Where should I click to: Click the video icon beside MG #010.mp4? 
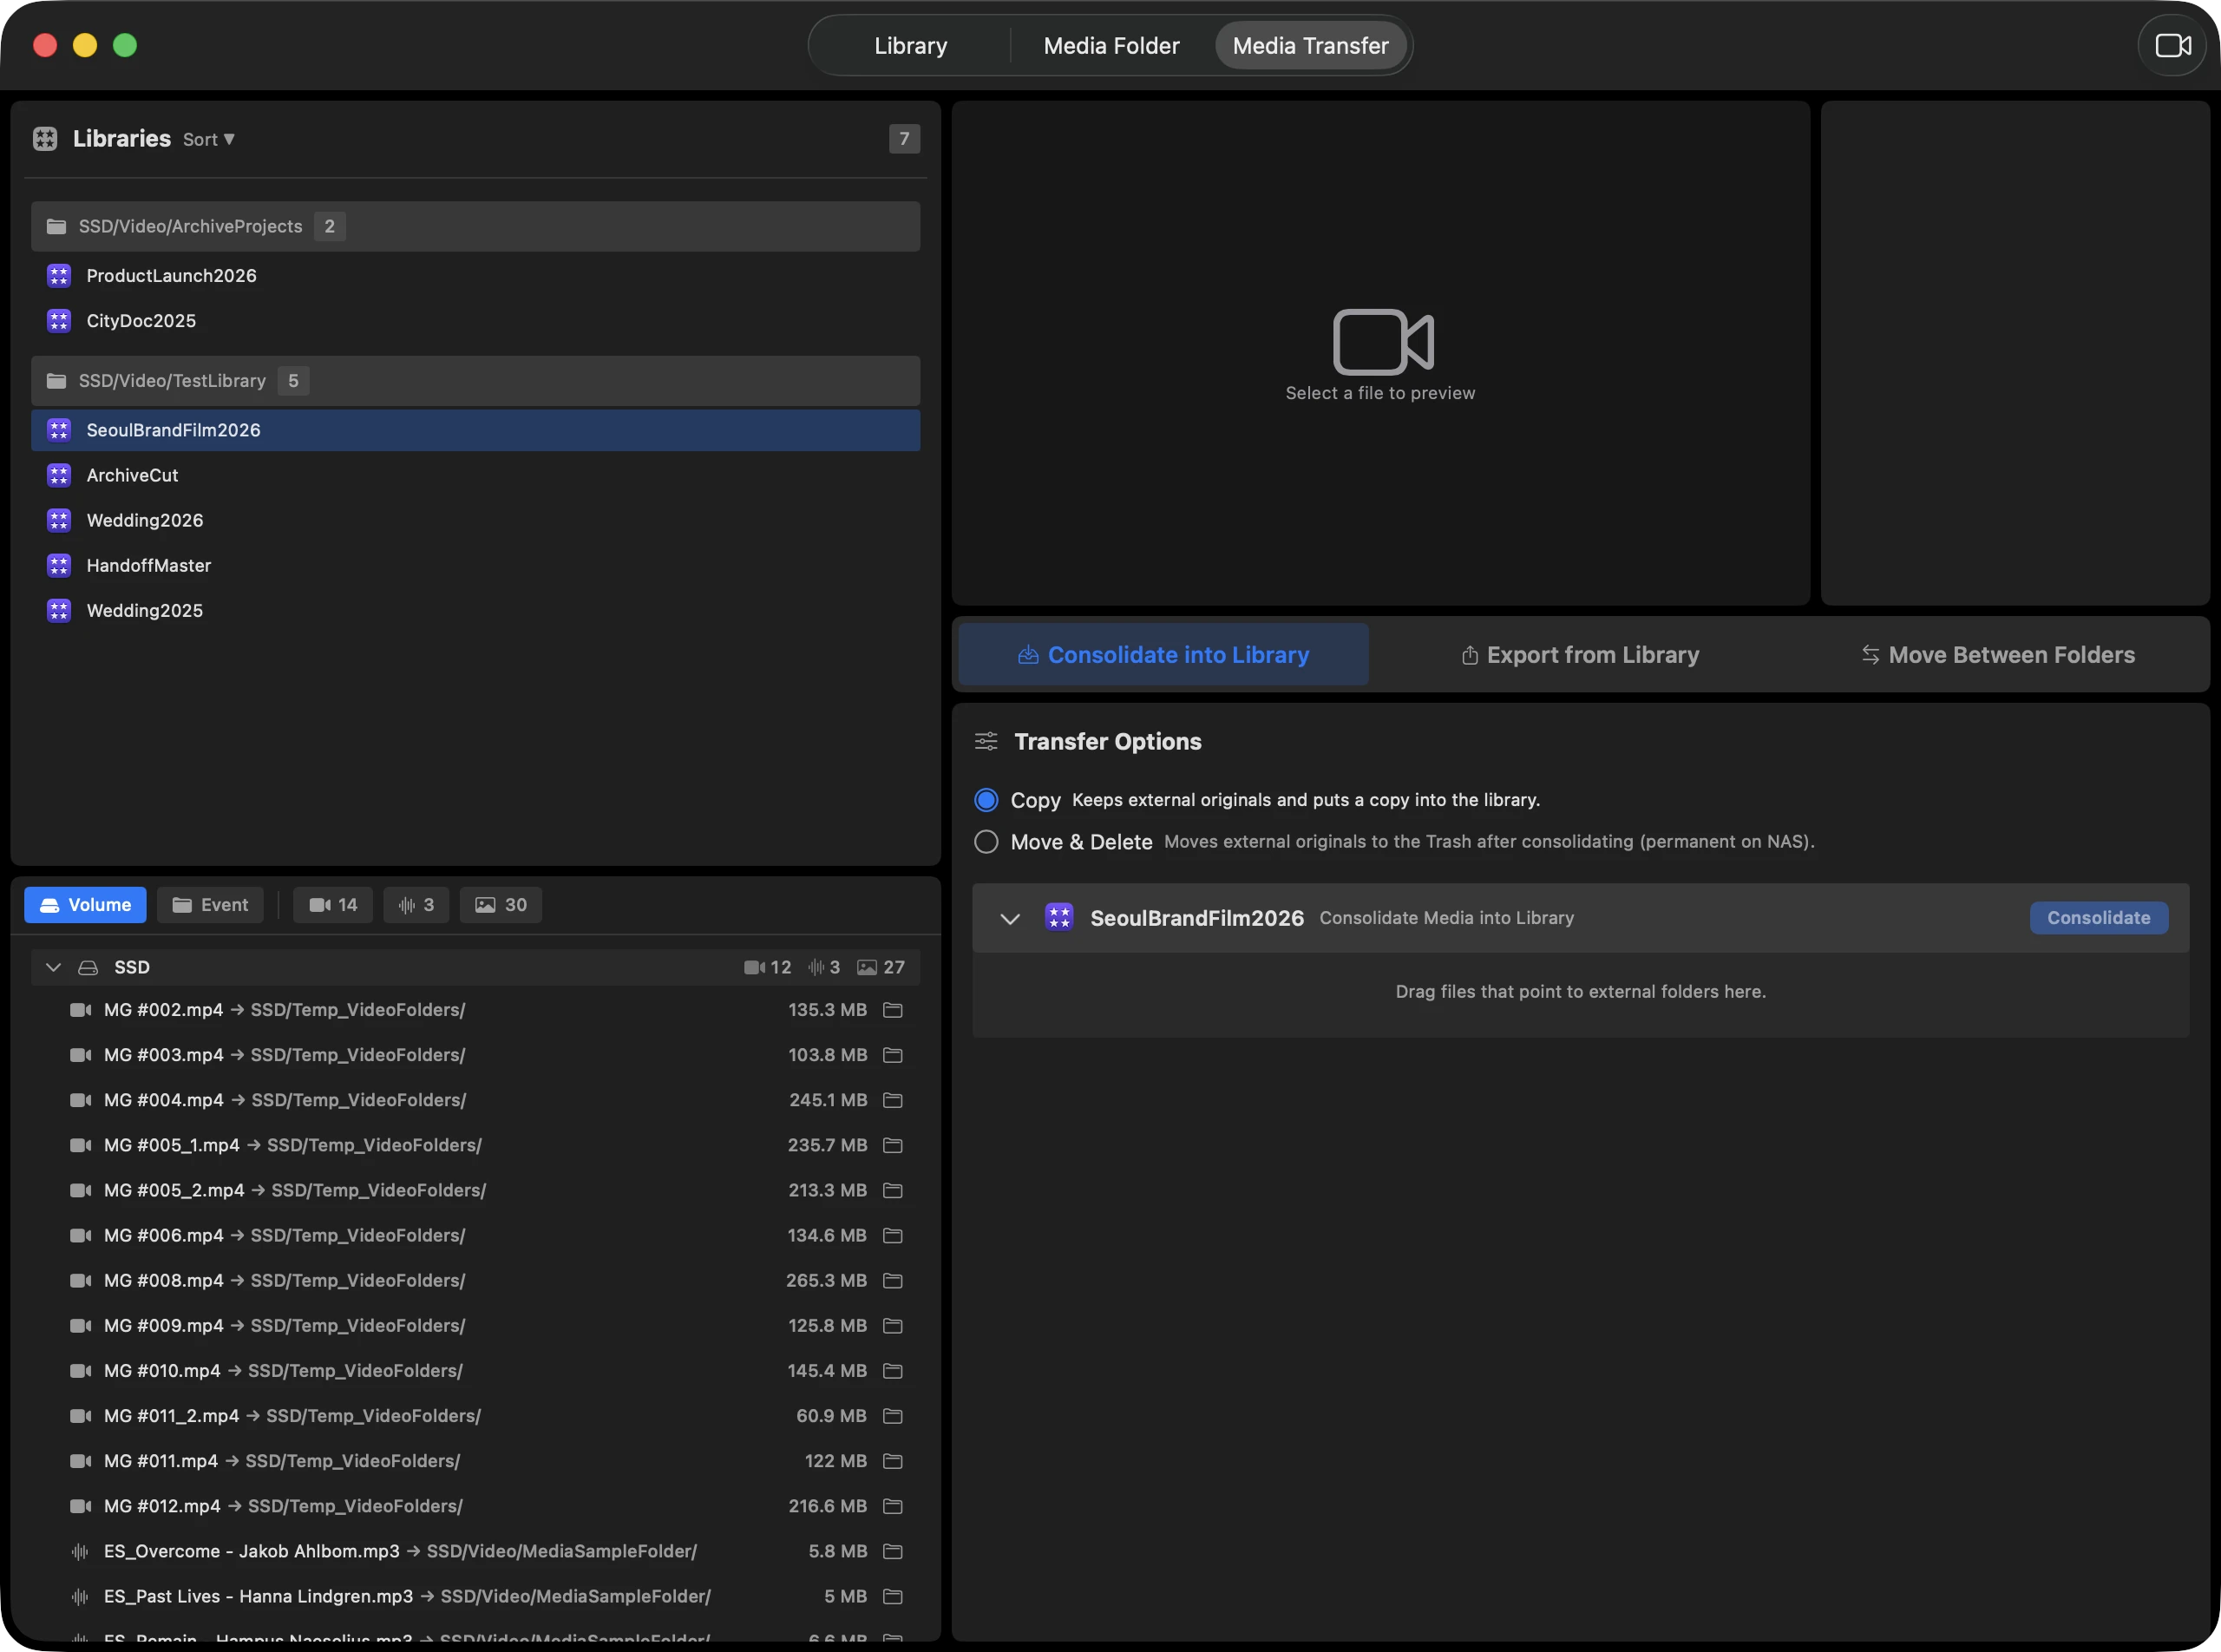(x=80, y=1371)
